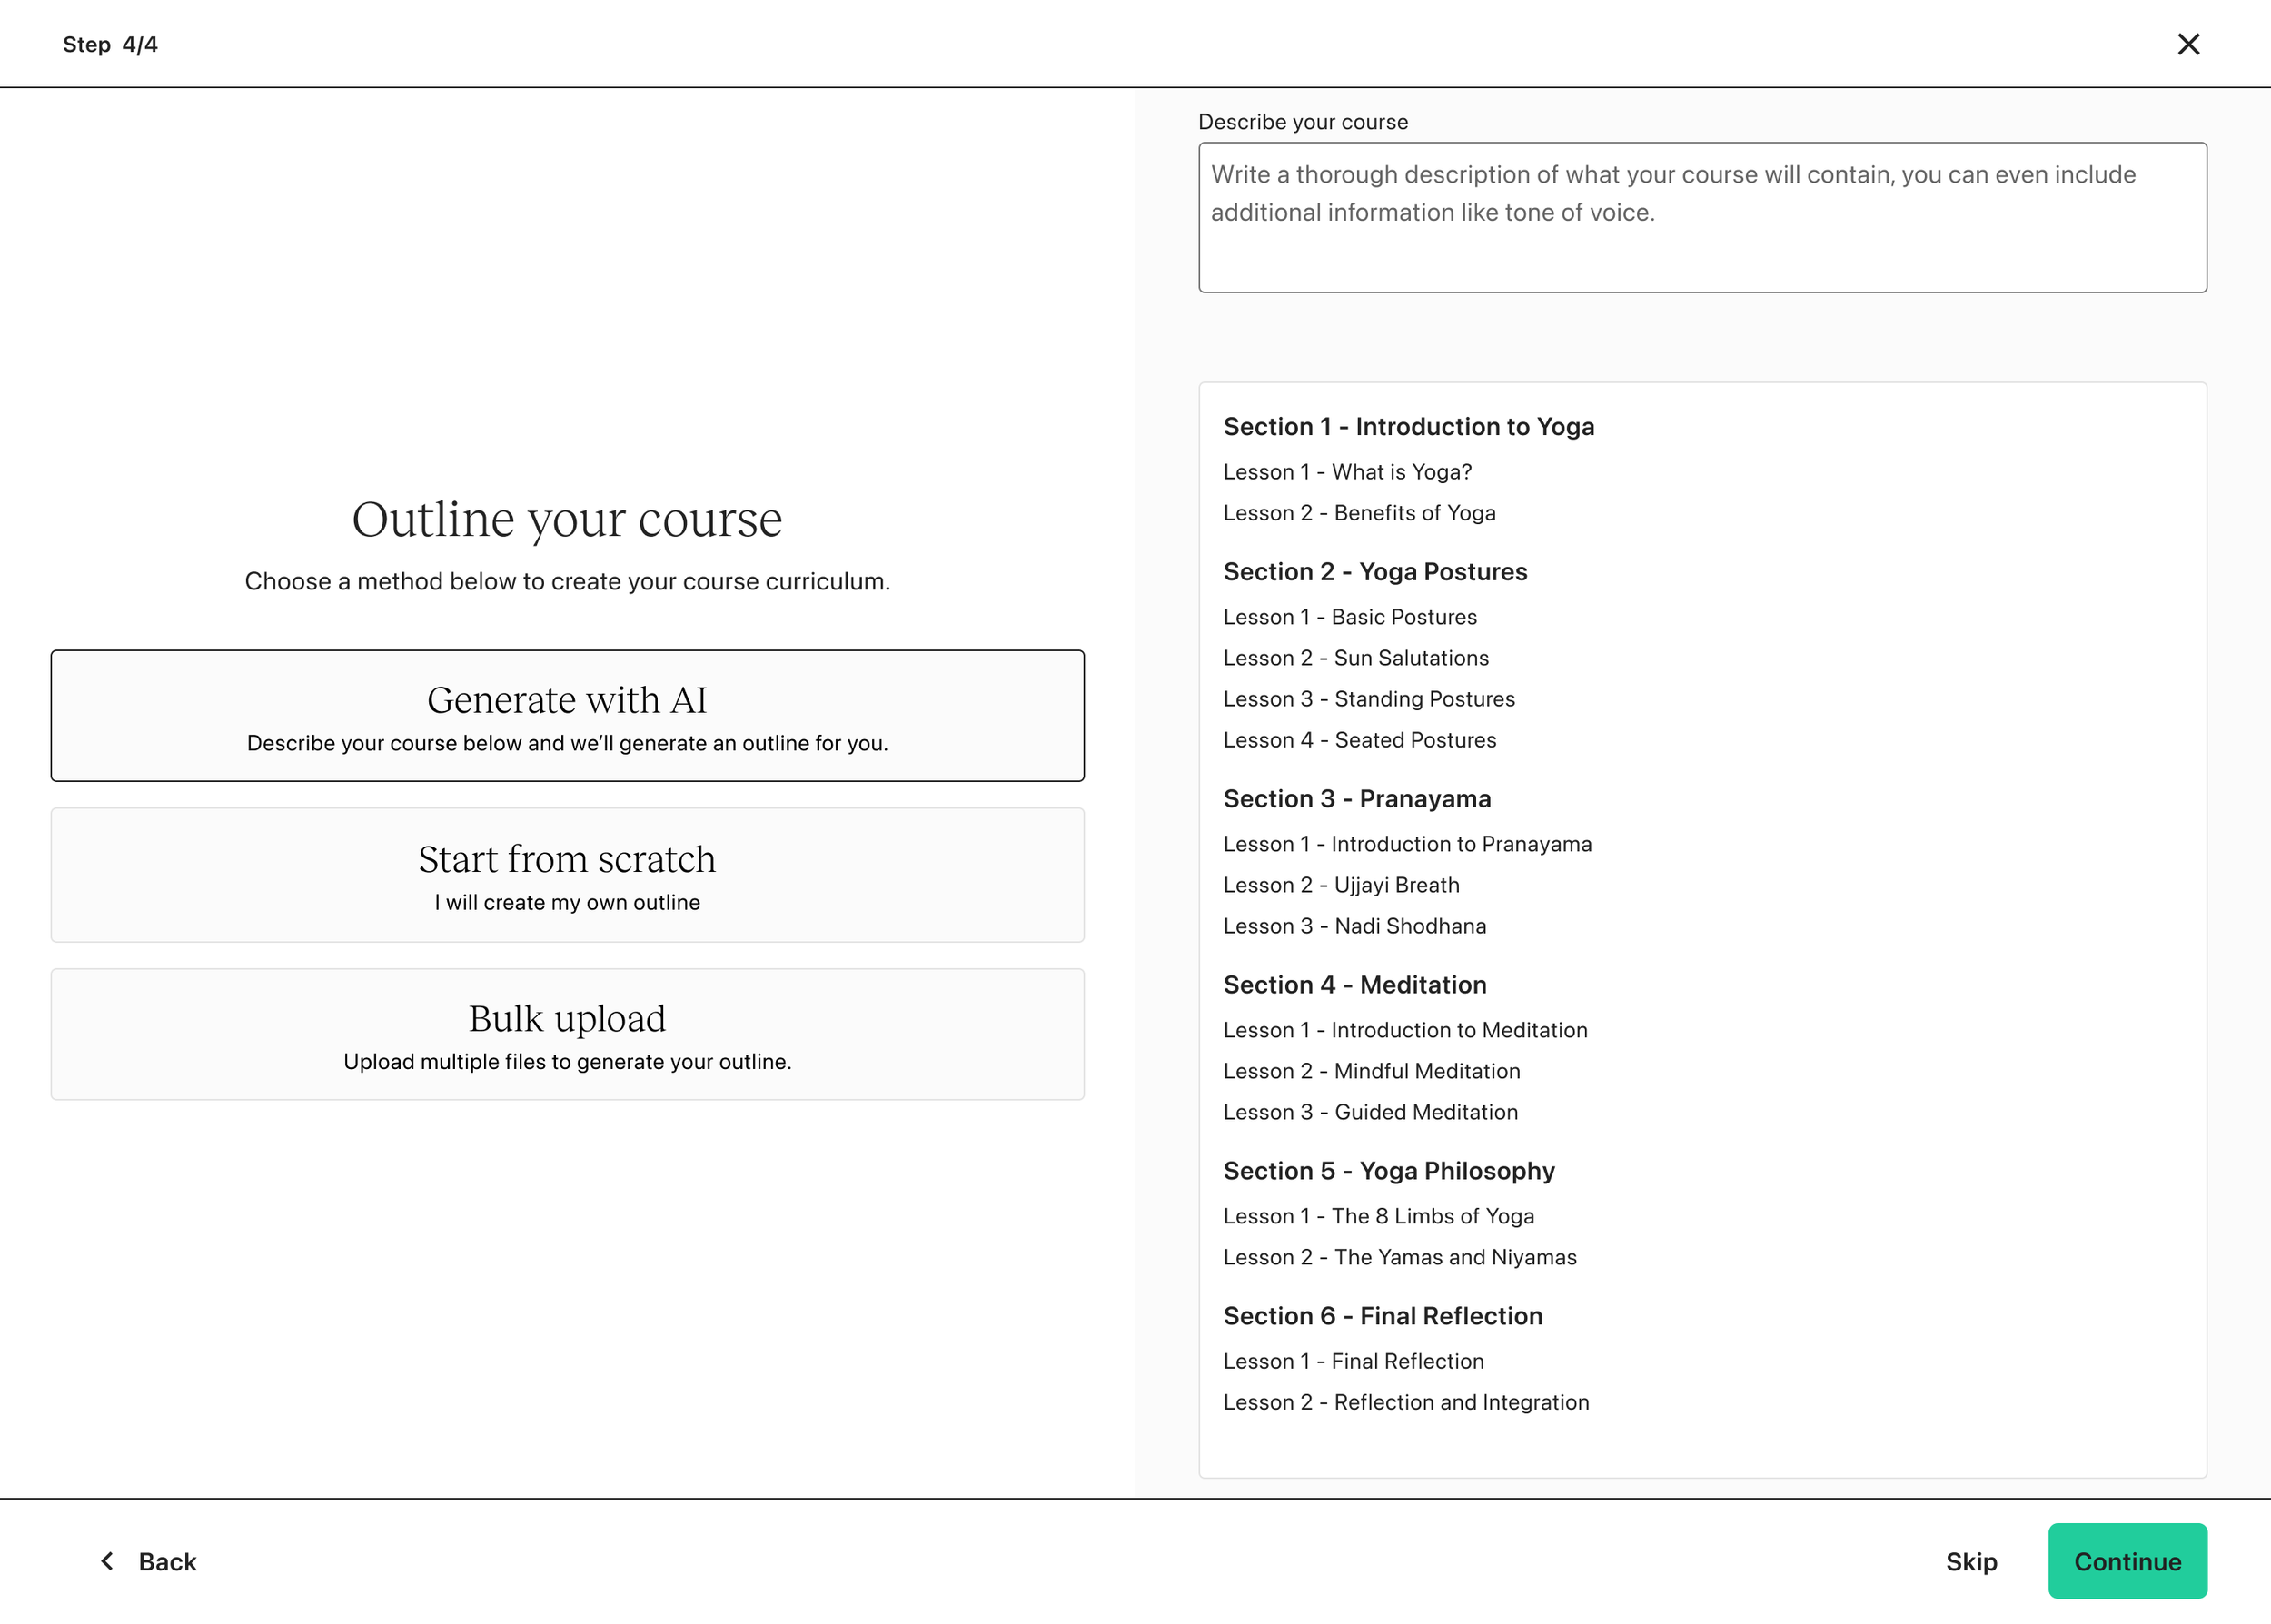Close the course setup wizard
Screen dimensions: 2271x1624
[x=2188, y=44]
